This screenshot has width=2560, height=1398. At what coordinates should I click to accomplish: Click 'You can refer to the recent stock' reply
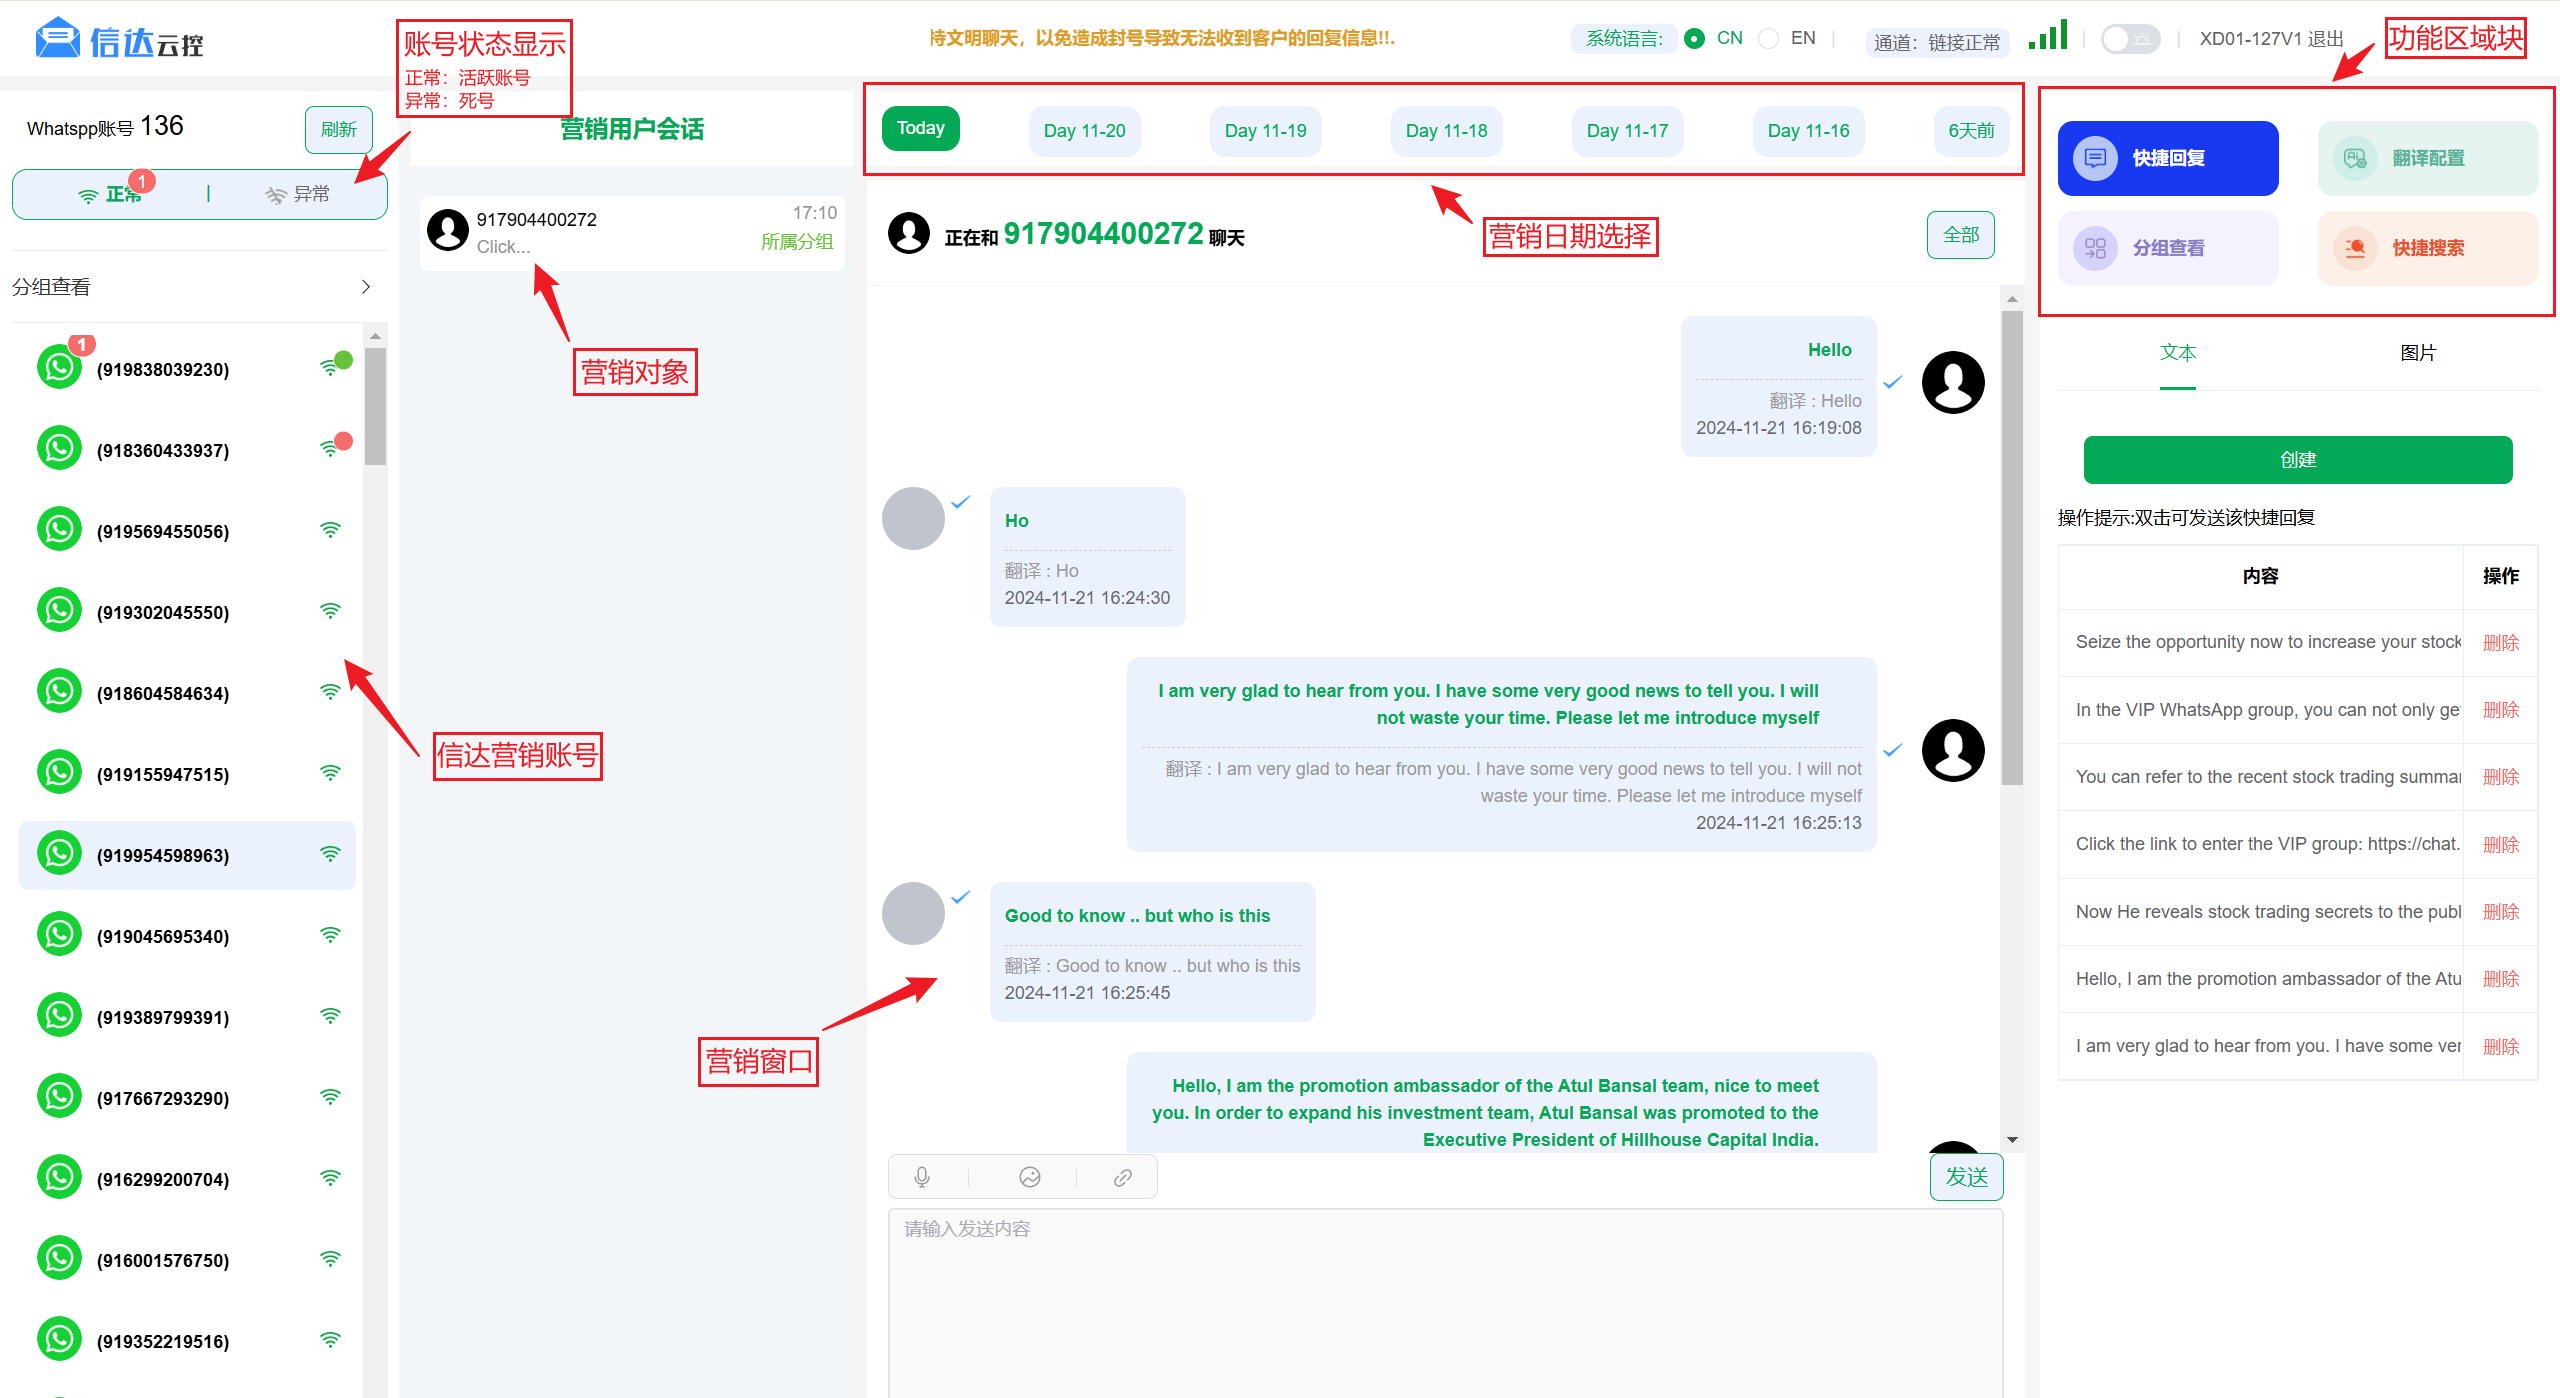(x=2268, y=777)
